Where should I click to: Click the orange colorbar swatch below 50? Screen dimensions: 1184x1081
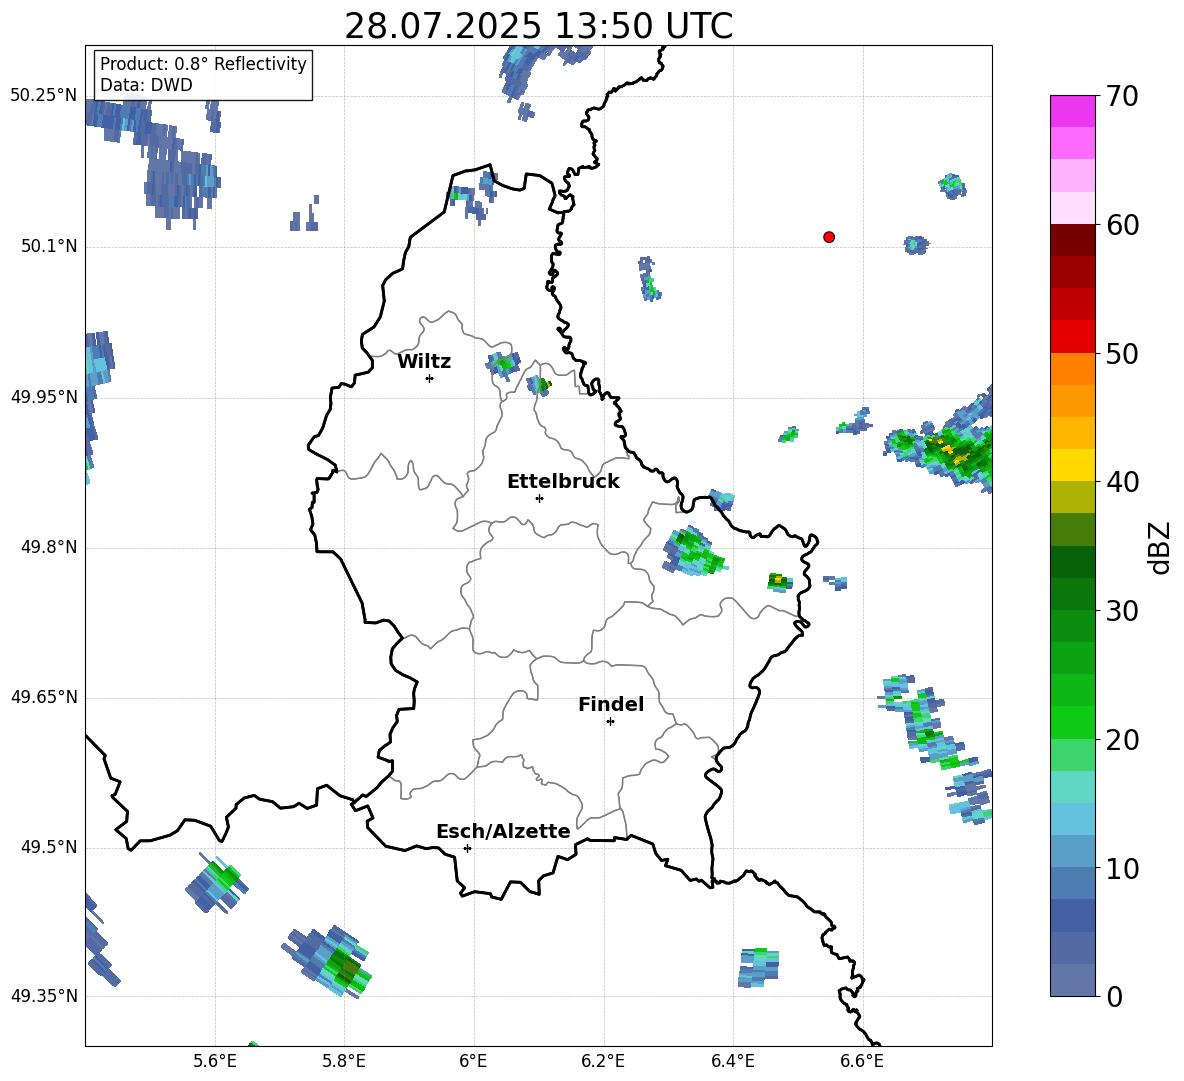pos(1072,369)
